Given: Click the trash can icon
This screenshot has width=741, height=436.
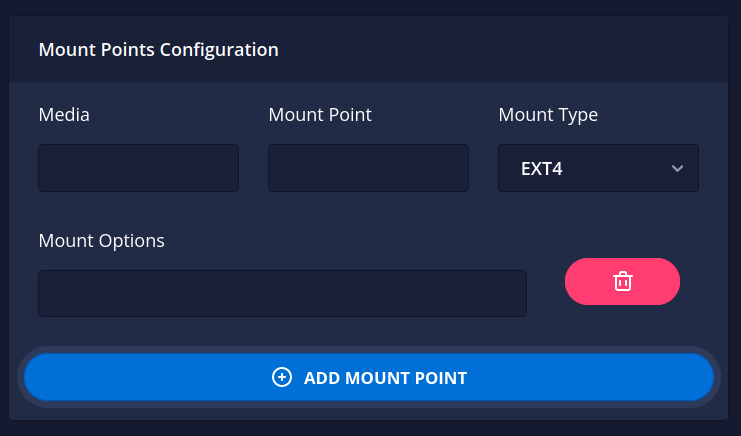Looking at the screenshot, I should 622,282.
